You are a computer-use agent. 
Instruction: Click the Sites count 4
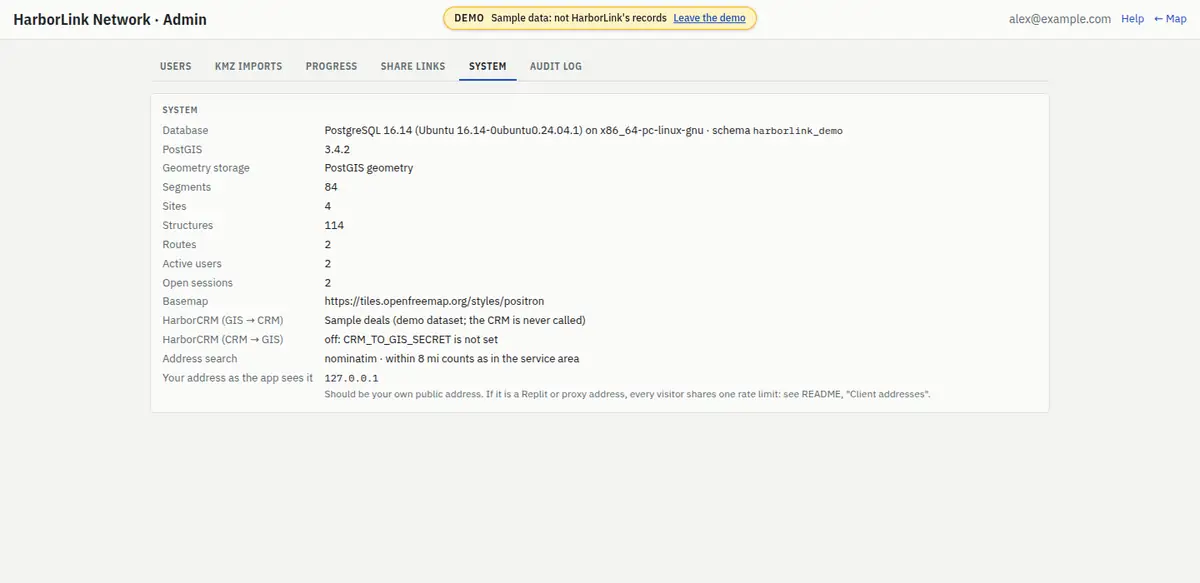click(328, 206)
